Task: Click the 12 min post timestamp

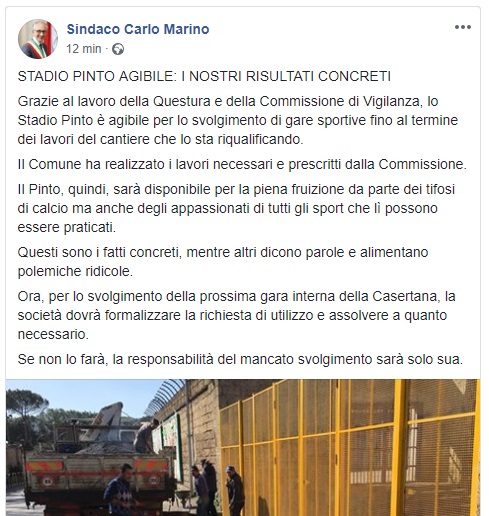Action: point(84,49)
